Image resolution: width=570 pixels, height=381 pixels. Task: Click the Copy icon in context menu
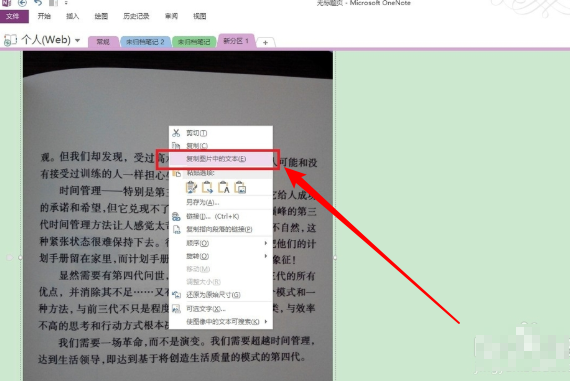click(x=176, y=145)
